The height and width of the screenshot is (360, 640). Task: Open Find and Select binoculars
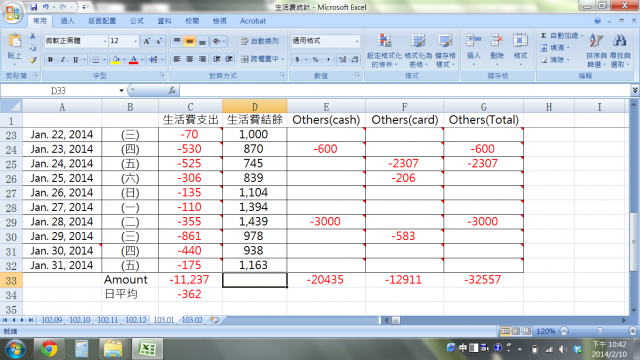point(620,50)
